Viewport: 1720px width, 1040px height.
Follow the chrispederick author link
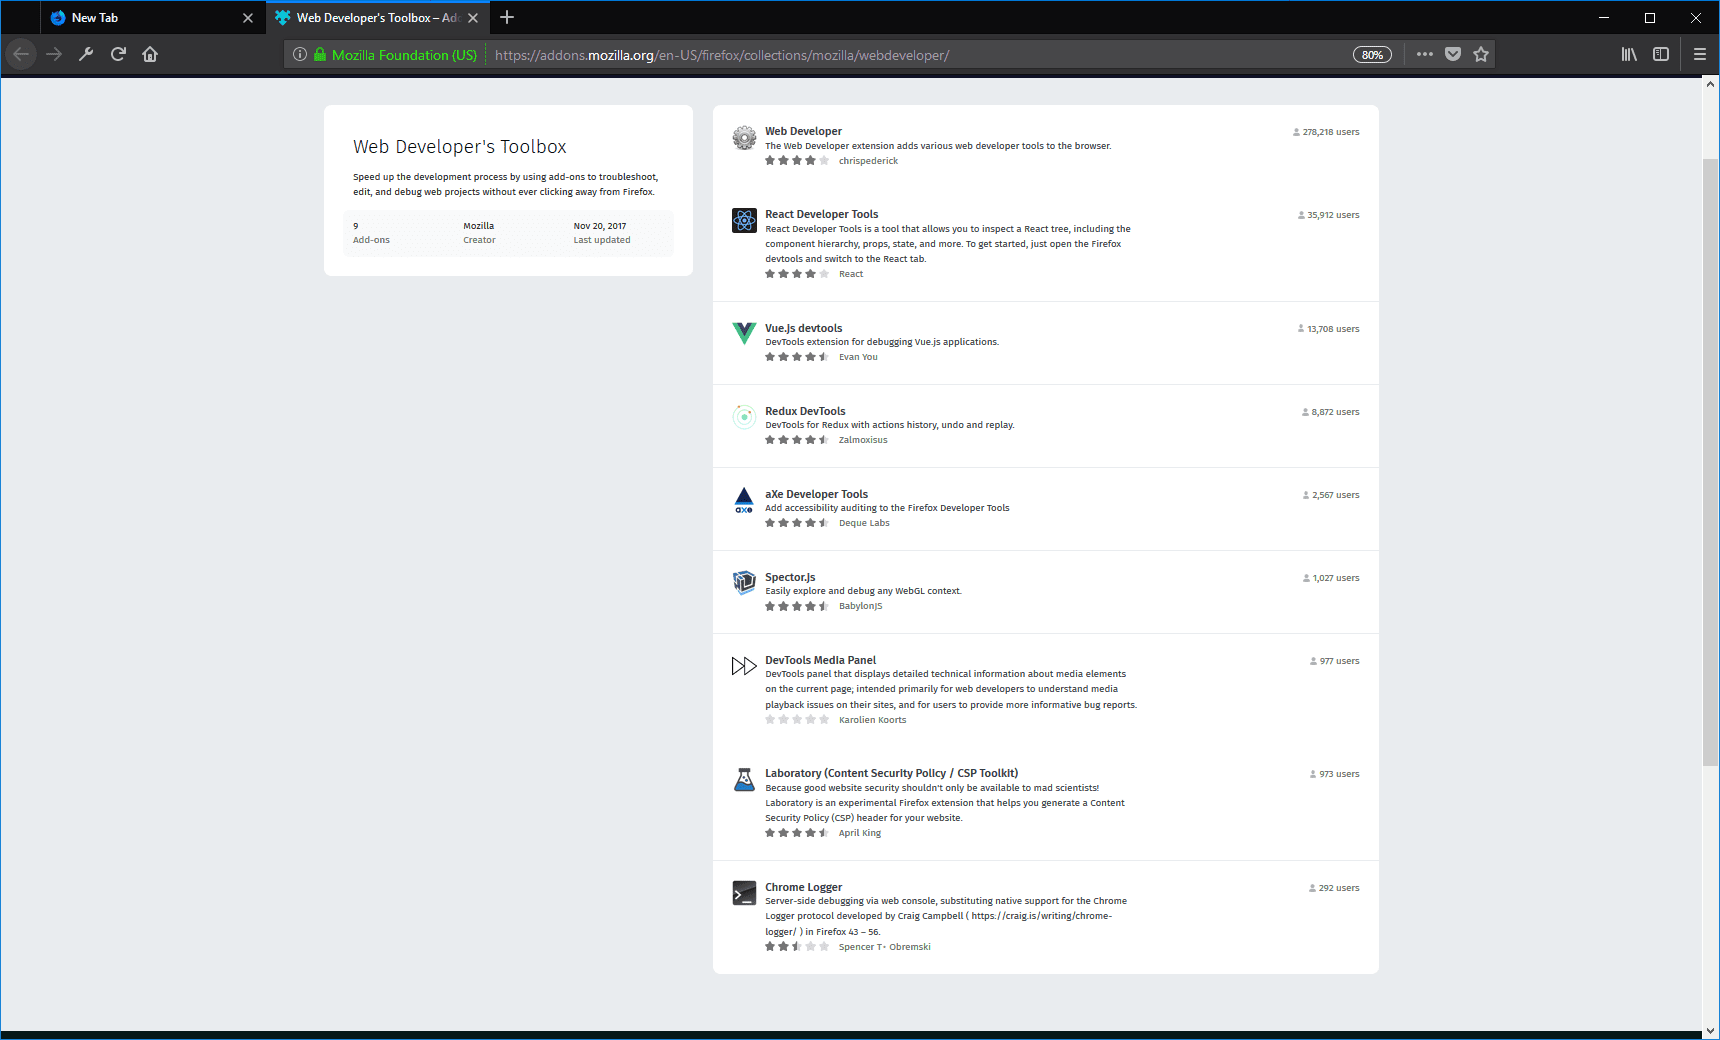pos(868,160)
